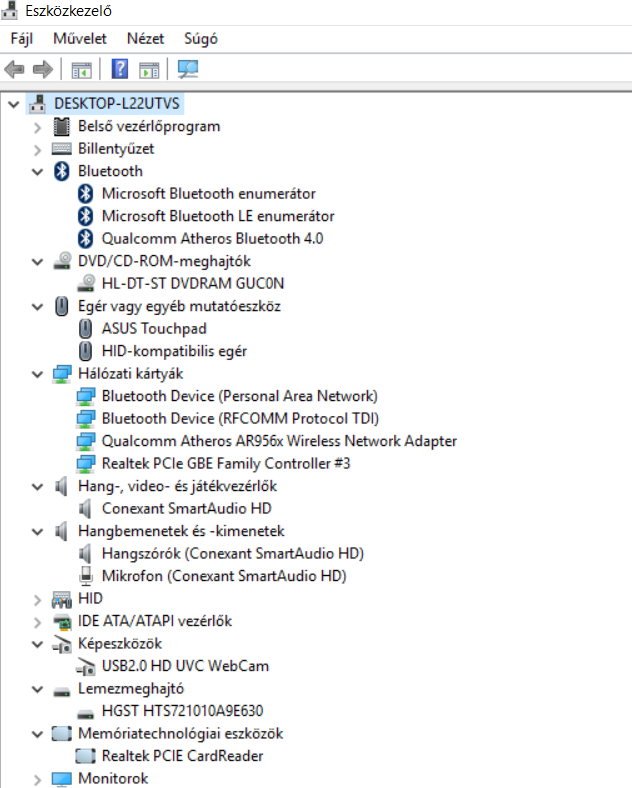Select Microsoft Bluetooth LE enumerátor device

point(218,216)
